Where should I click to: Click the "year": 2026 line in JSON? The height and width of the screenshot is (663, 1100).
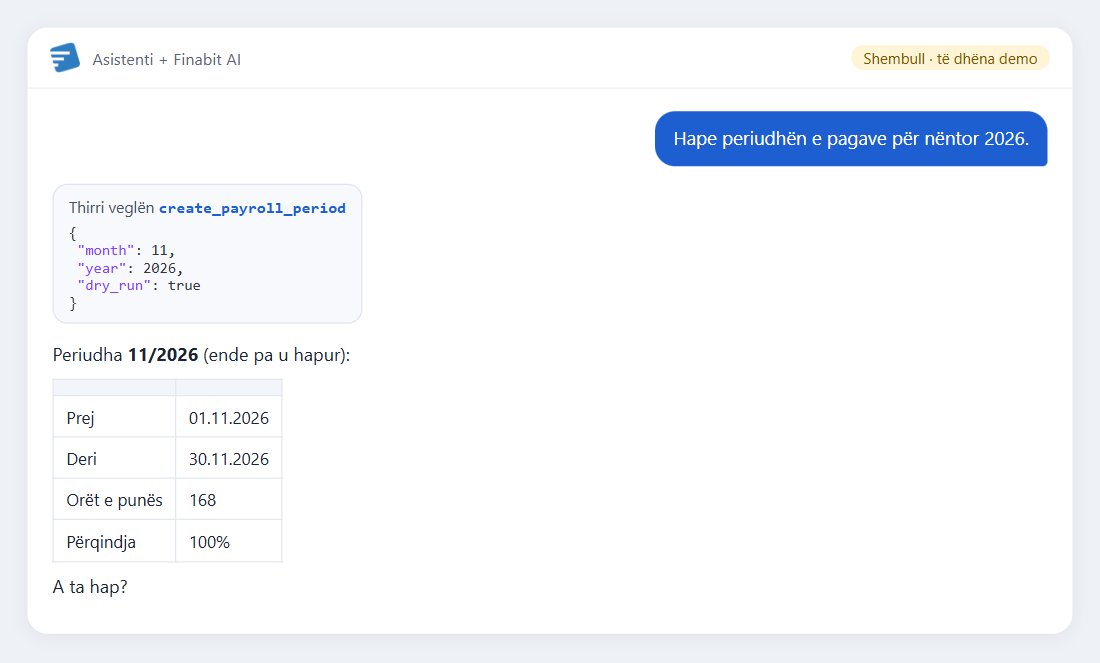pos(130,268)
